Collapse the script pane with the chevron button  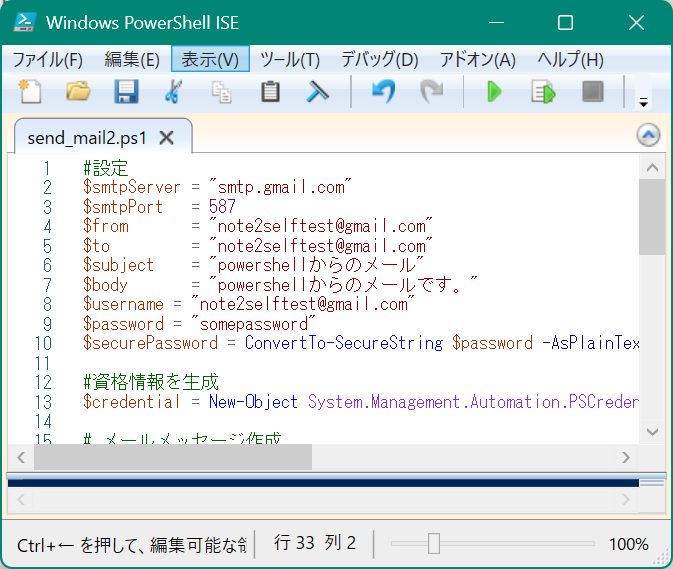[648, 135]
